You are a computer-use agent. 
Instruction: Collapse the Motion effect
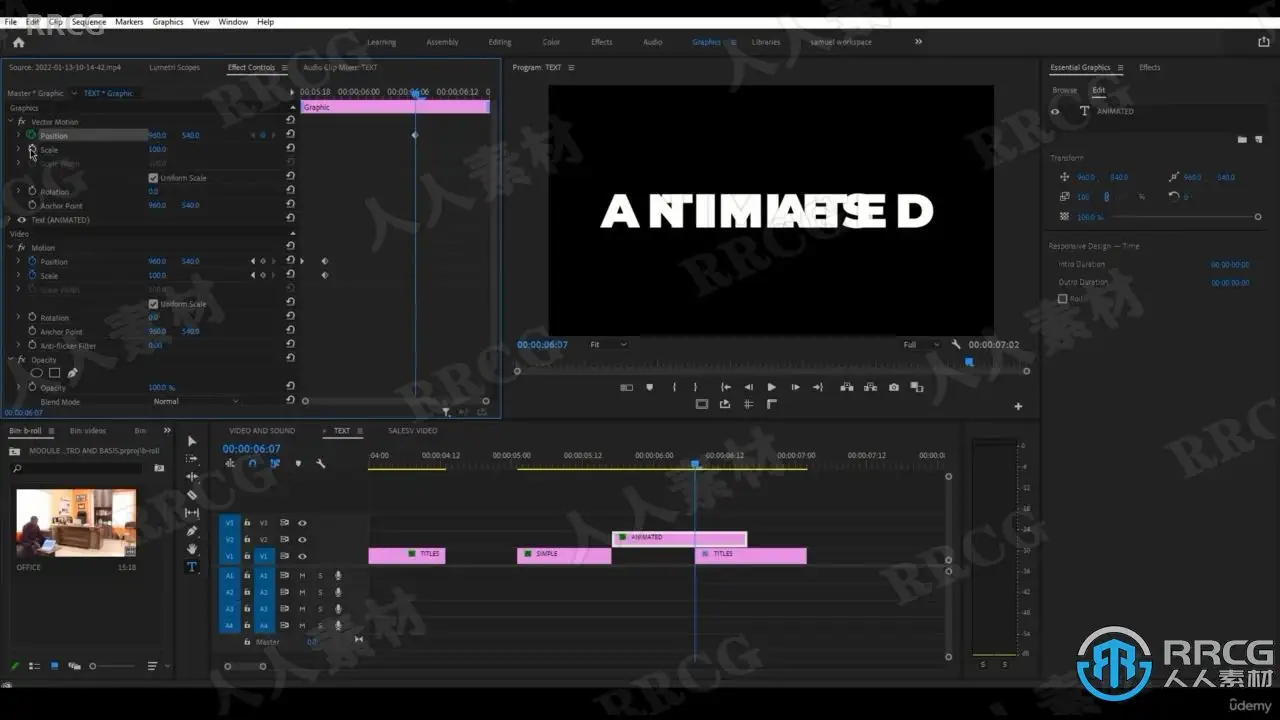[9, 248]
